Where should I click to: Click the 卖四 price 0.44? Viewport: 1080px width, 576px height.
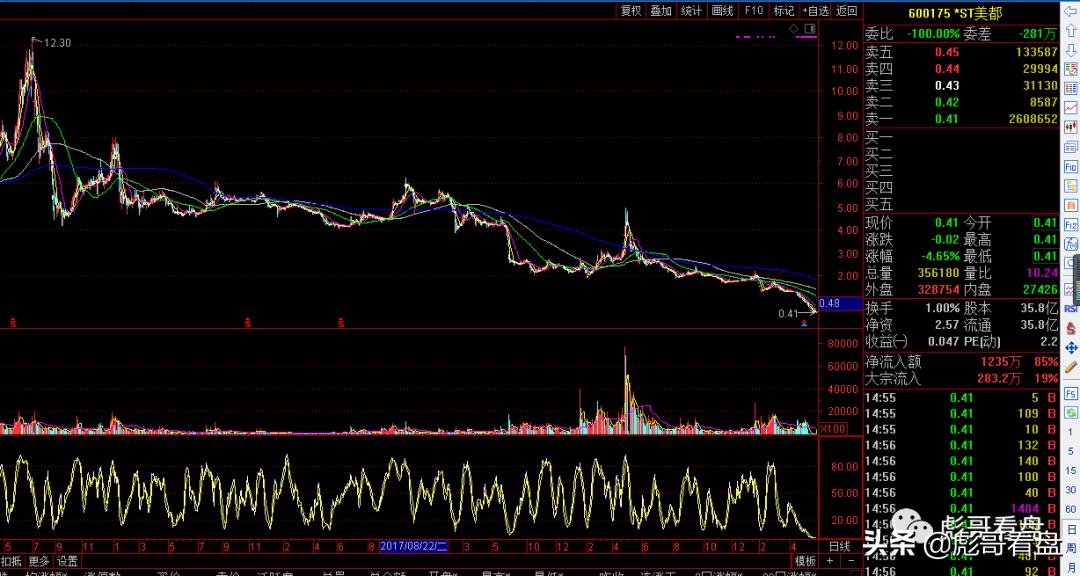947,68
